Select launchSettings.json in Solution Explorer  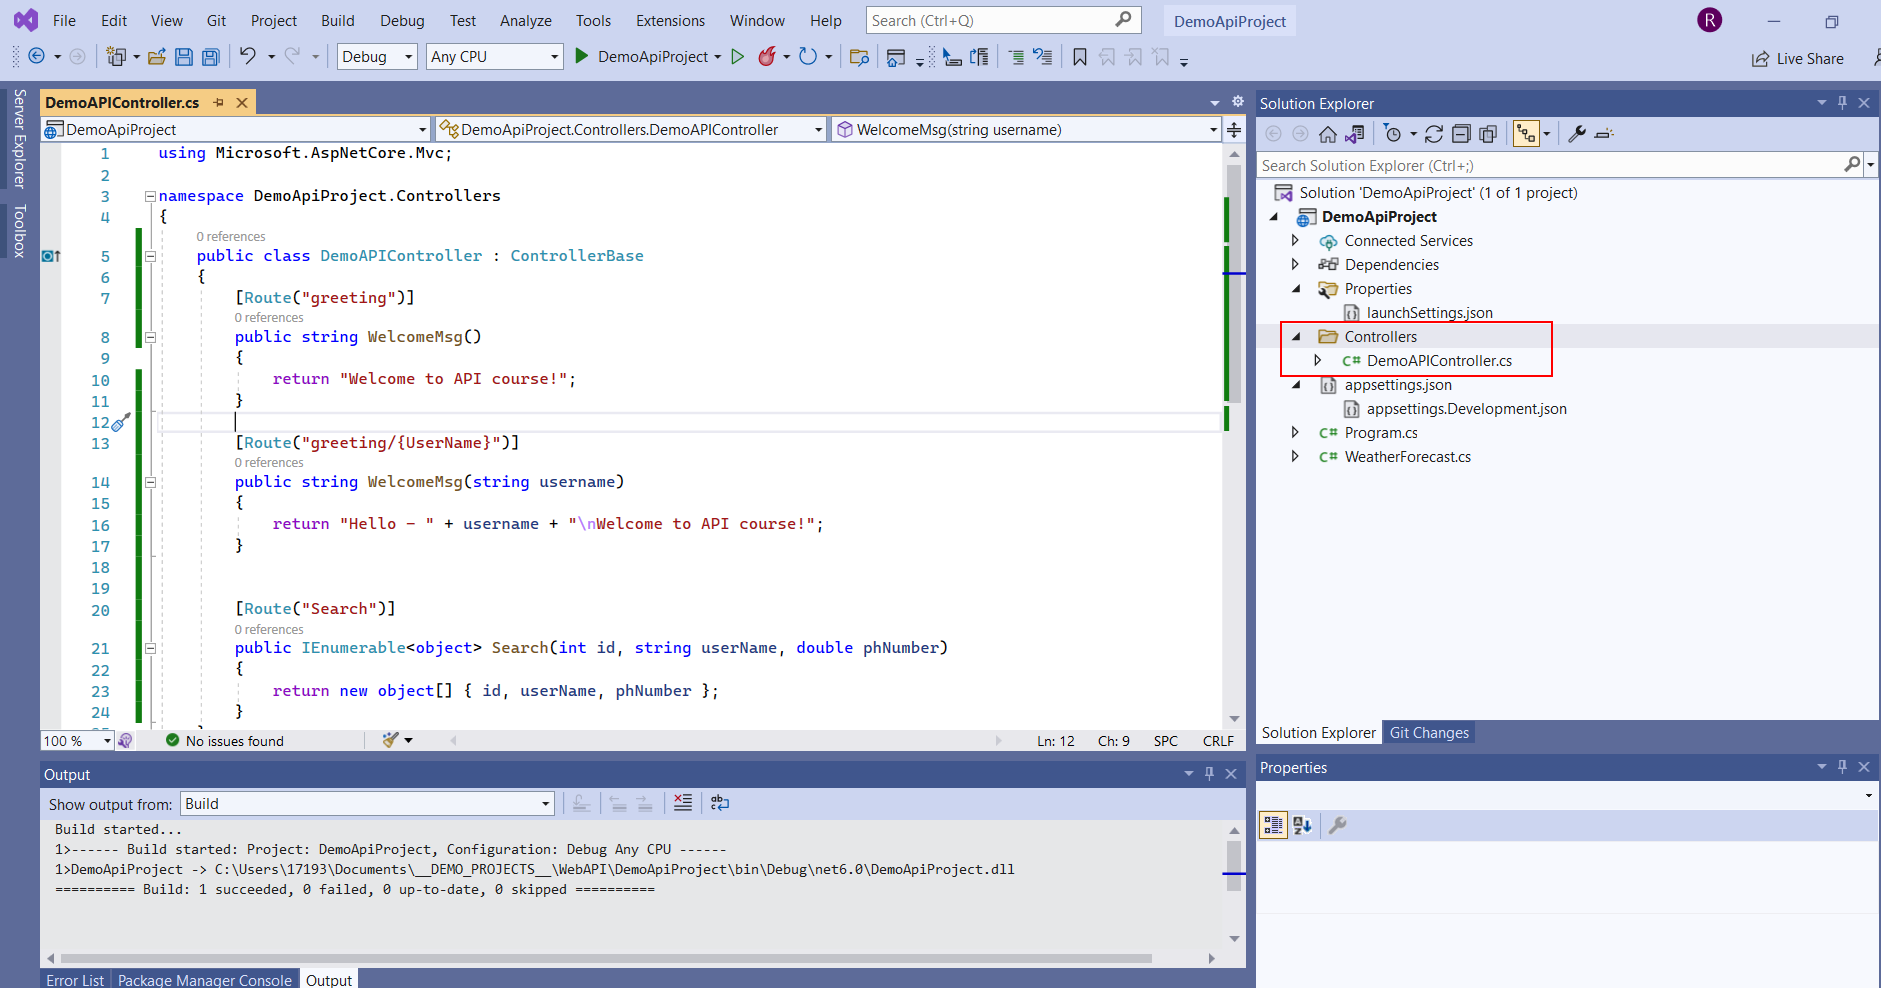[x=1429, y=312]
